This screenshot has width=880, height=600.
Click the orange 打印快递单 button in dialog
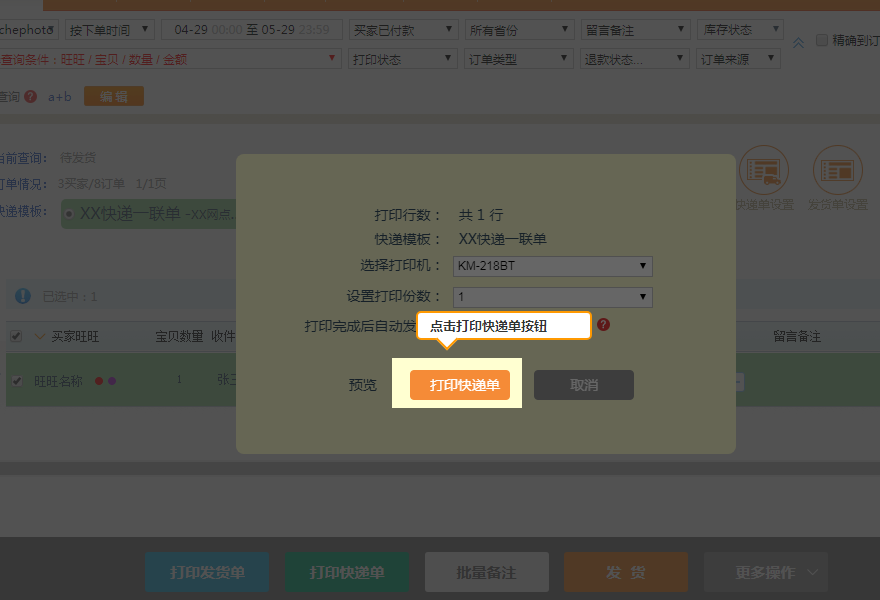pyautogui.click(x=460, y=385)
